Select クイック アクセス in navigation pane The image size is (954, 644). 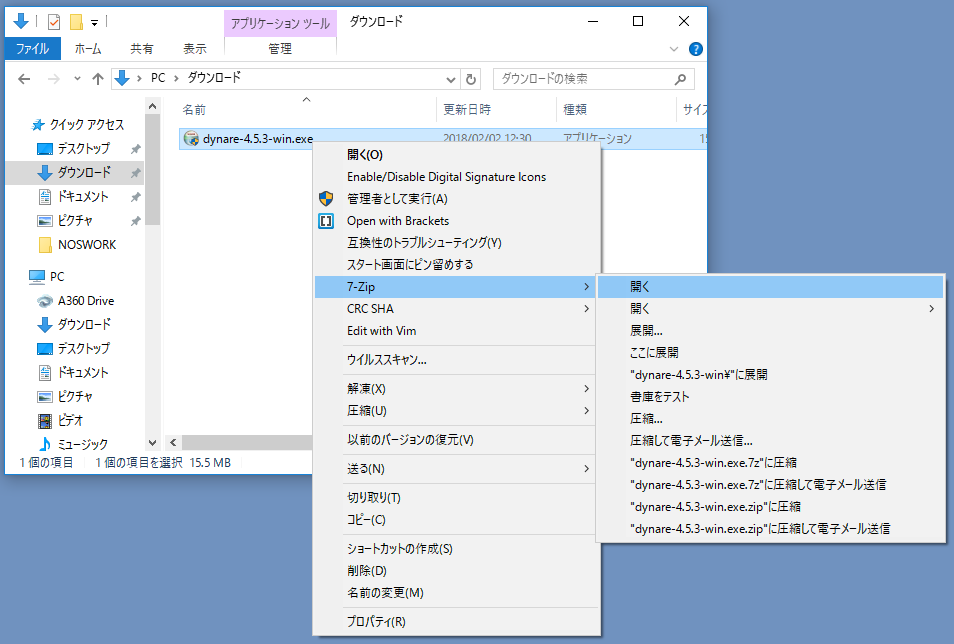(x=86, y=125)
